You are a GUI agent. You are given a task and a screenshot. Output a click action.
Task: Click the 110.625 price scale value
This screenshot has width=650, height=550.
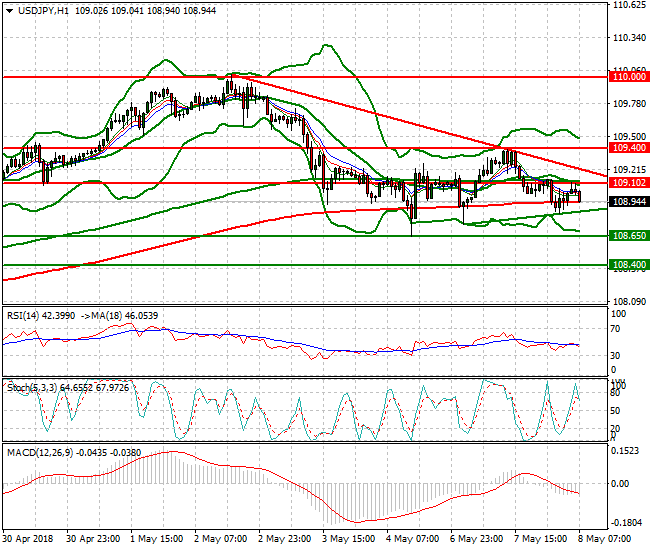click(629, 5)
